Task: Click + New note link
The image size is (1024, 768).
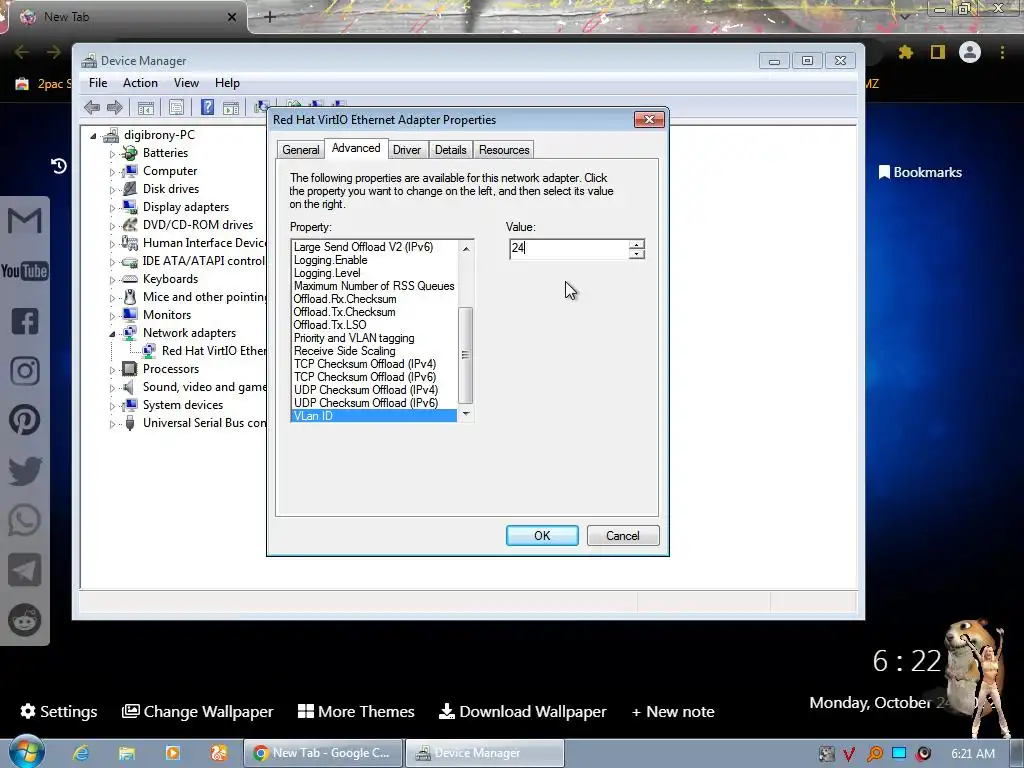Action: 673,711
